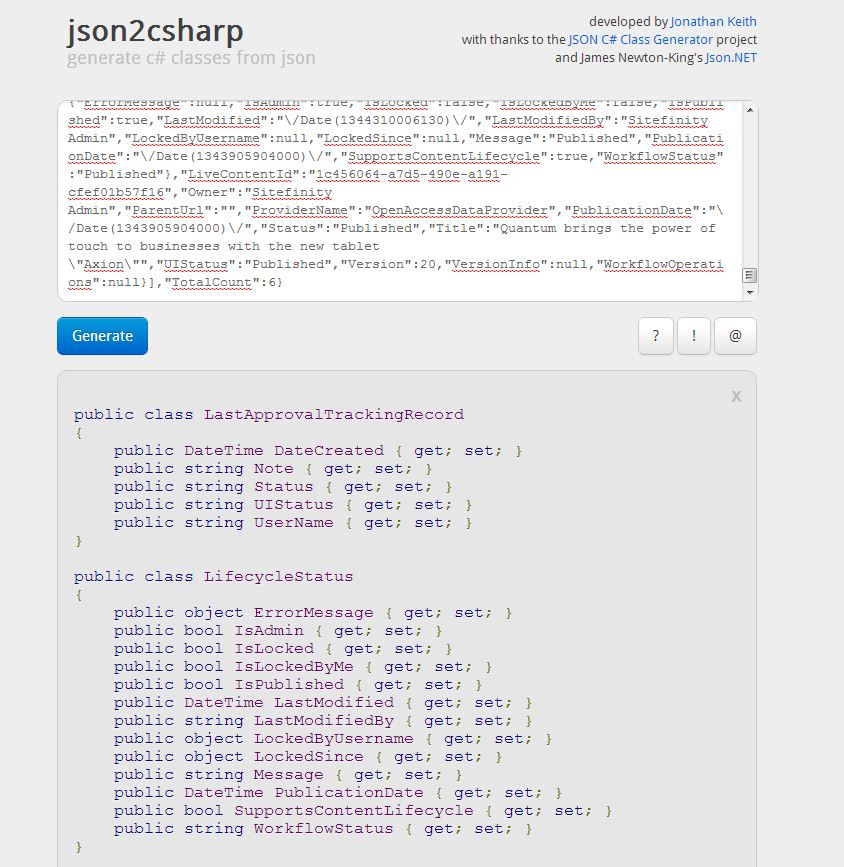
Task: Click the Generate button
Action: point(102,336)
